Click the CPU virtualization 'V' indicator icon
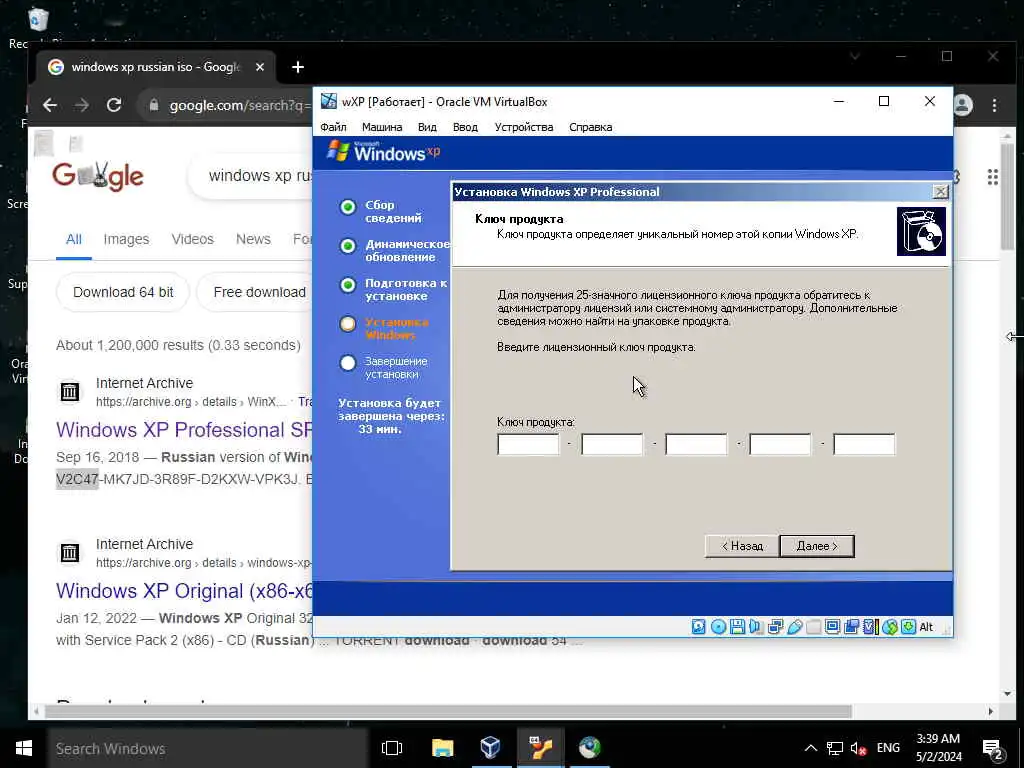 (870, 627)
